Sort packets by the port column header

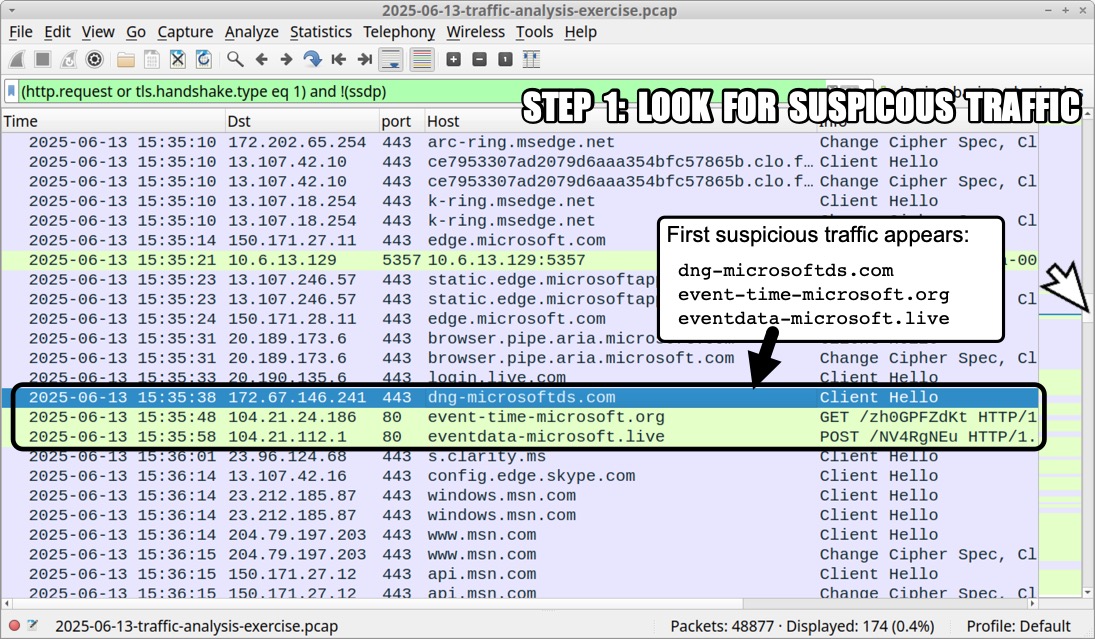(402, 122)
